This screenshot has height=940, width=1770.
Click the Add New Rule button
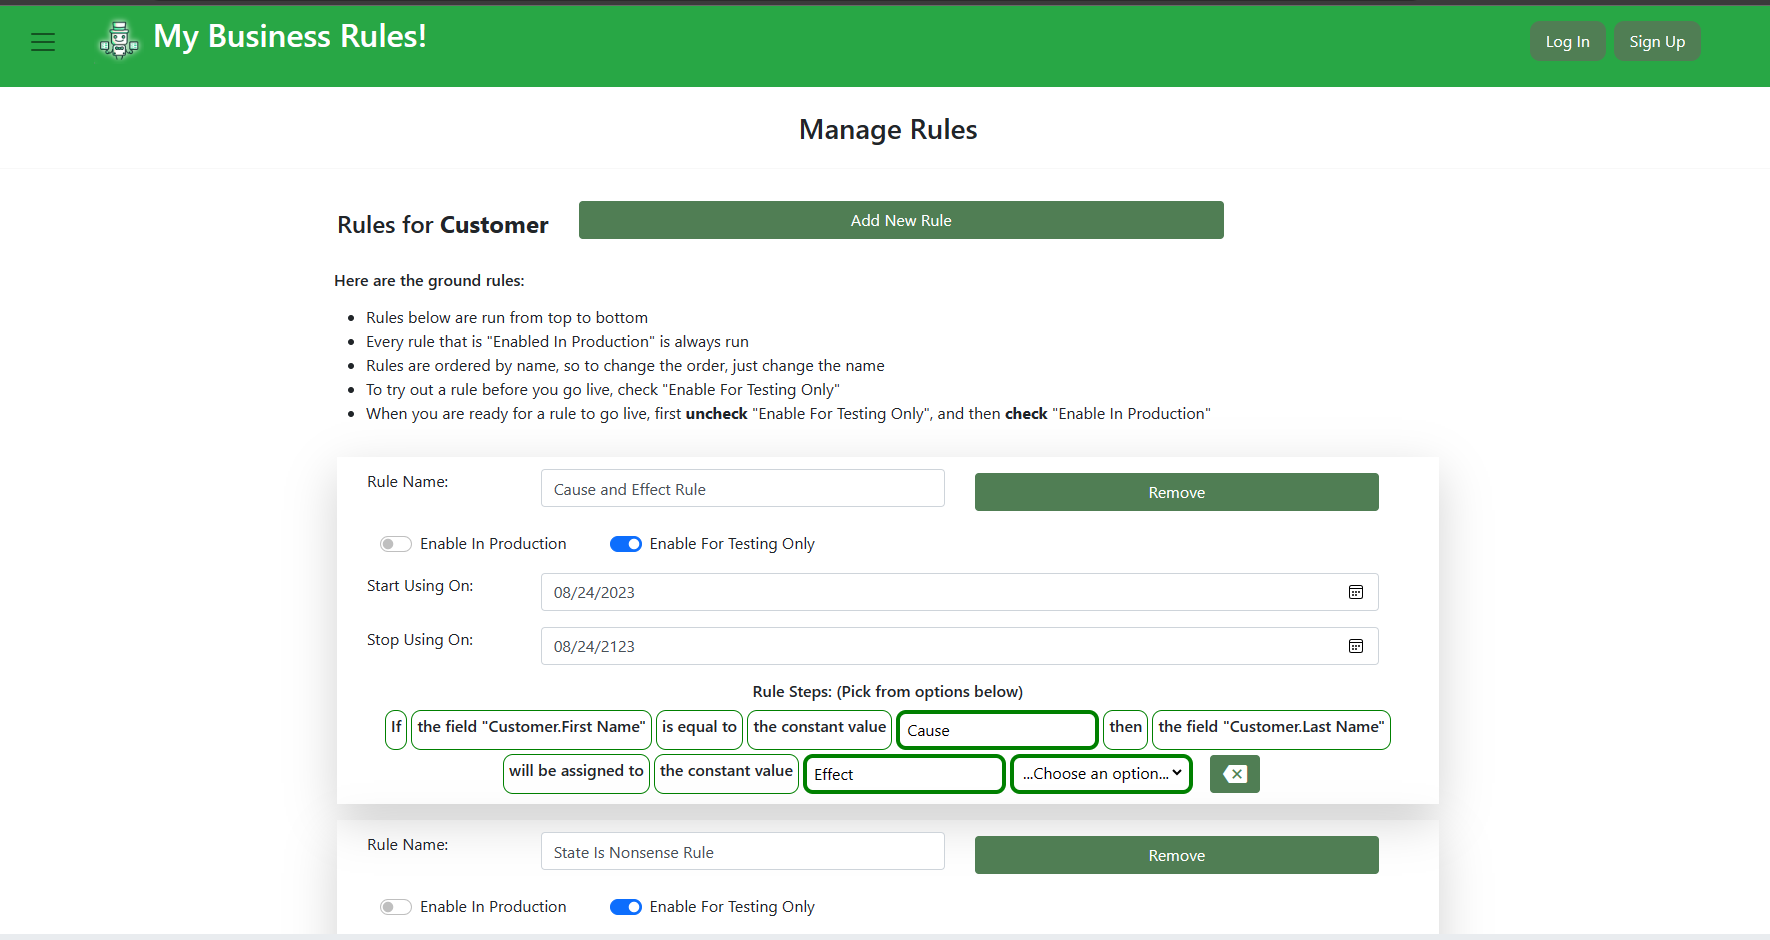click(901, 220)
